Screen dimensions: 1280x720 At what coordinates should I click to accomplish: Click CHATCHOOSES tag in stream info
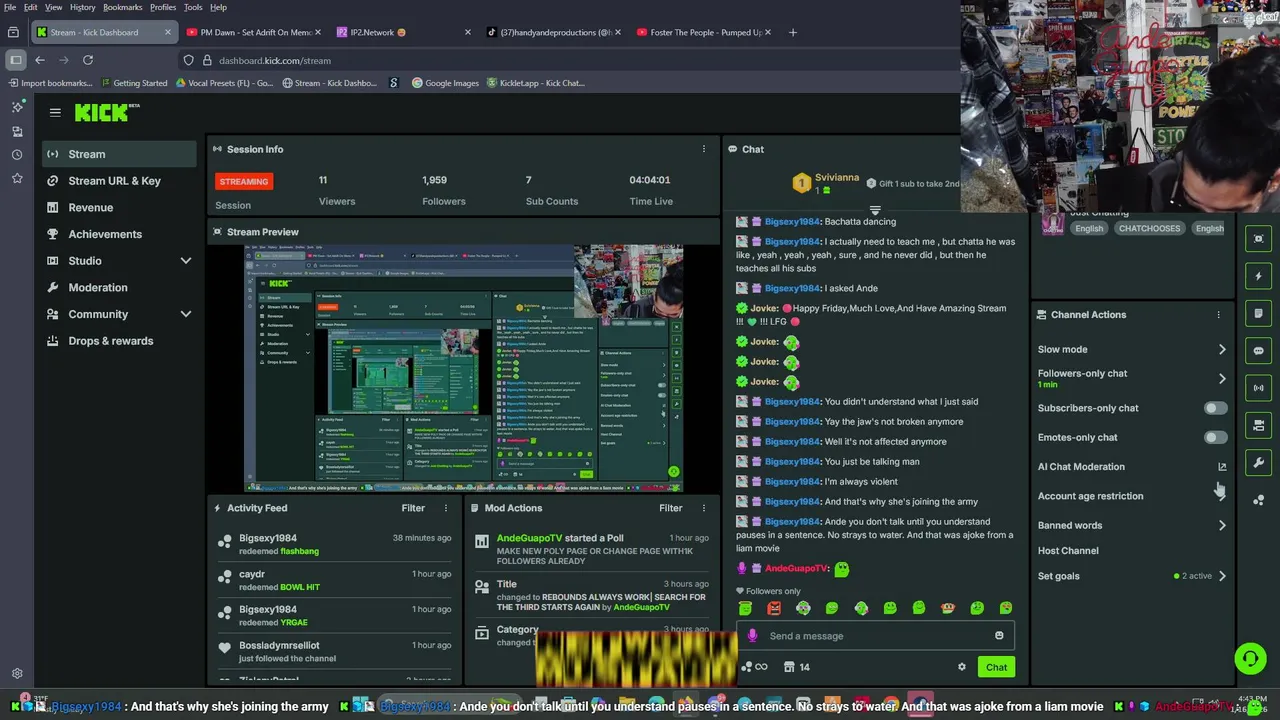click(x=1149, y=229)
